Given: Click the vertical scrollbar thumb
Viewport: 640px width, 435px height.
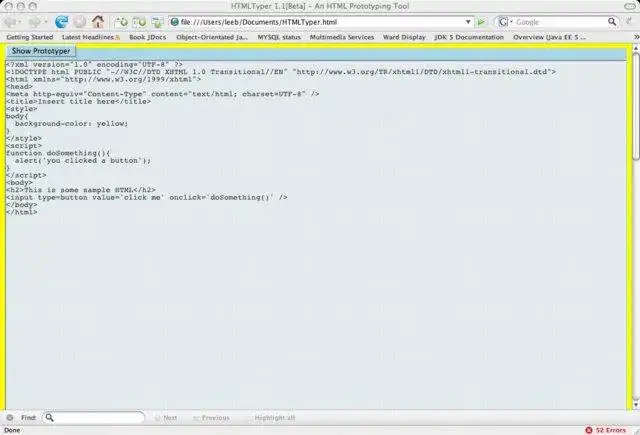Looking at the screenshot, I should (x=636, y=107).
